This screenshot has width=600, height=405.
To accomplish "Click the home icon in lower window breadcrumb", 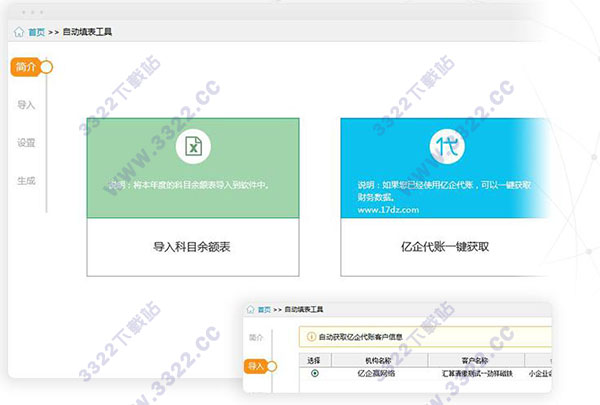I will coord(251,309).
